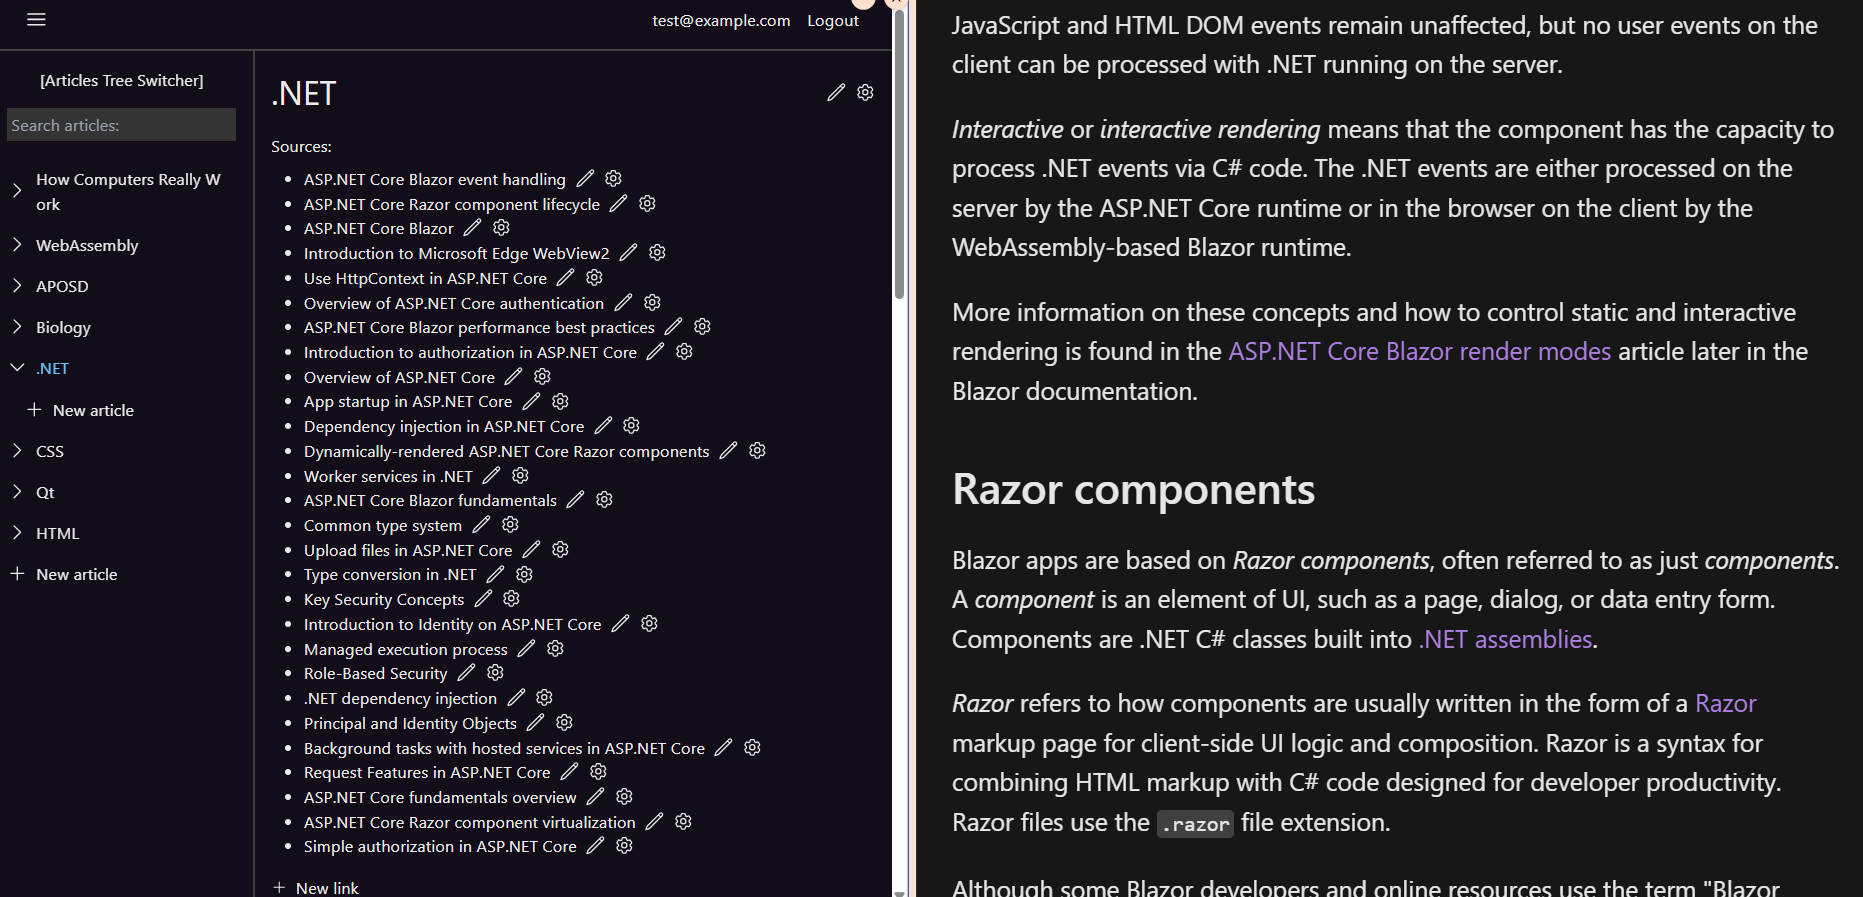This screenshot has width=1863, height=897.
Task: Open 'Key Security Concepts' source link
Action: [x=384, y=599]
